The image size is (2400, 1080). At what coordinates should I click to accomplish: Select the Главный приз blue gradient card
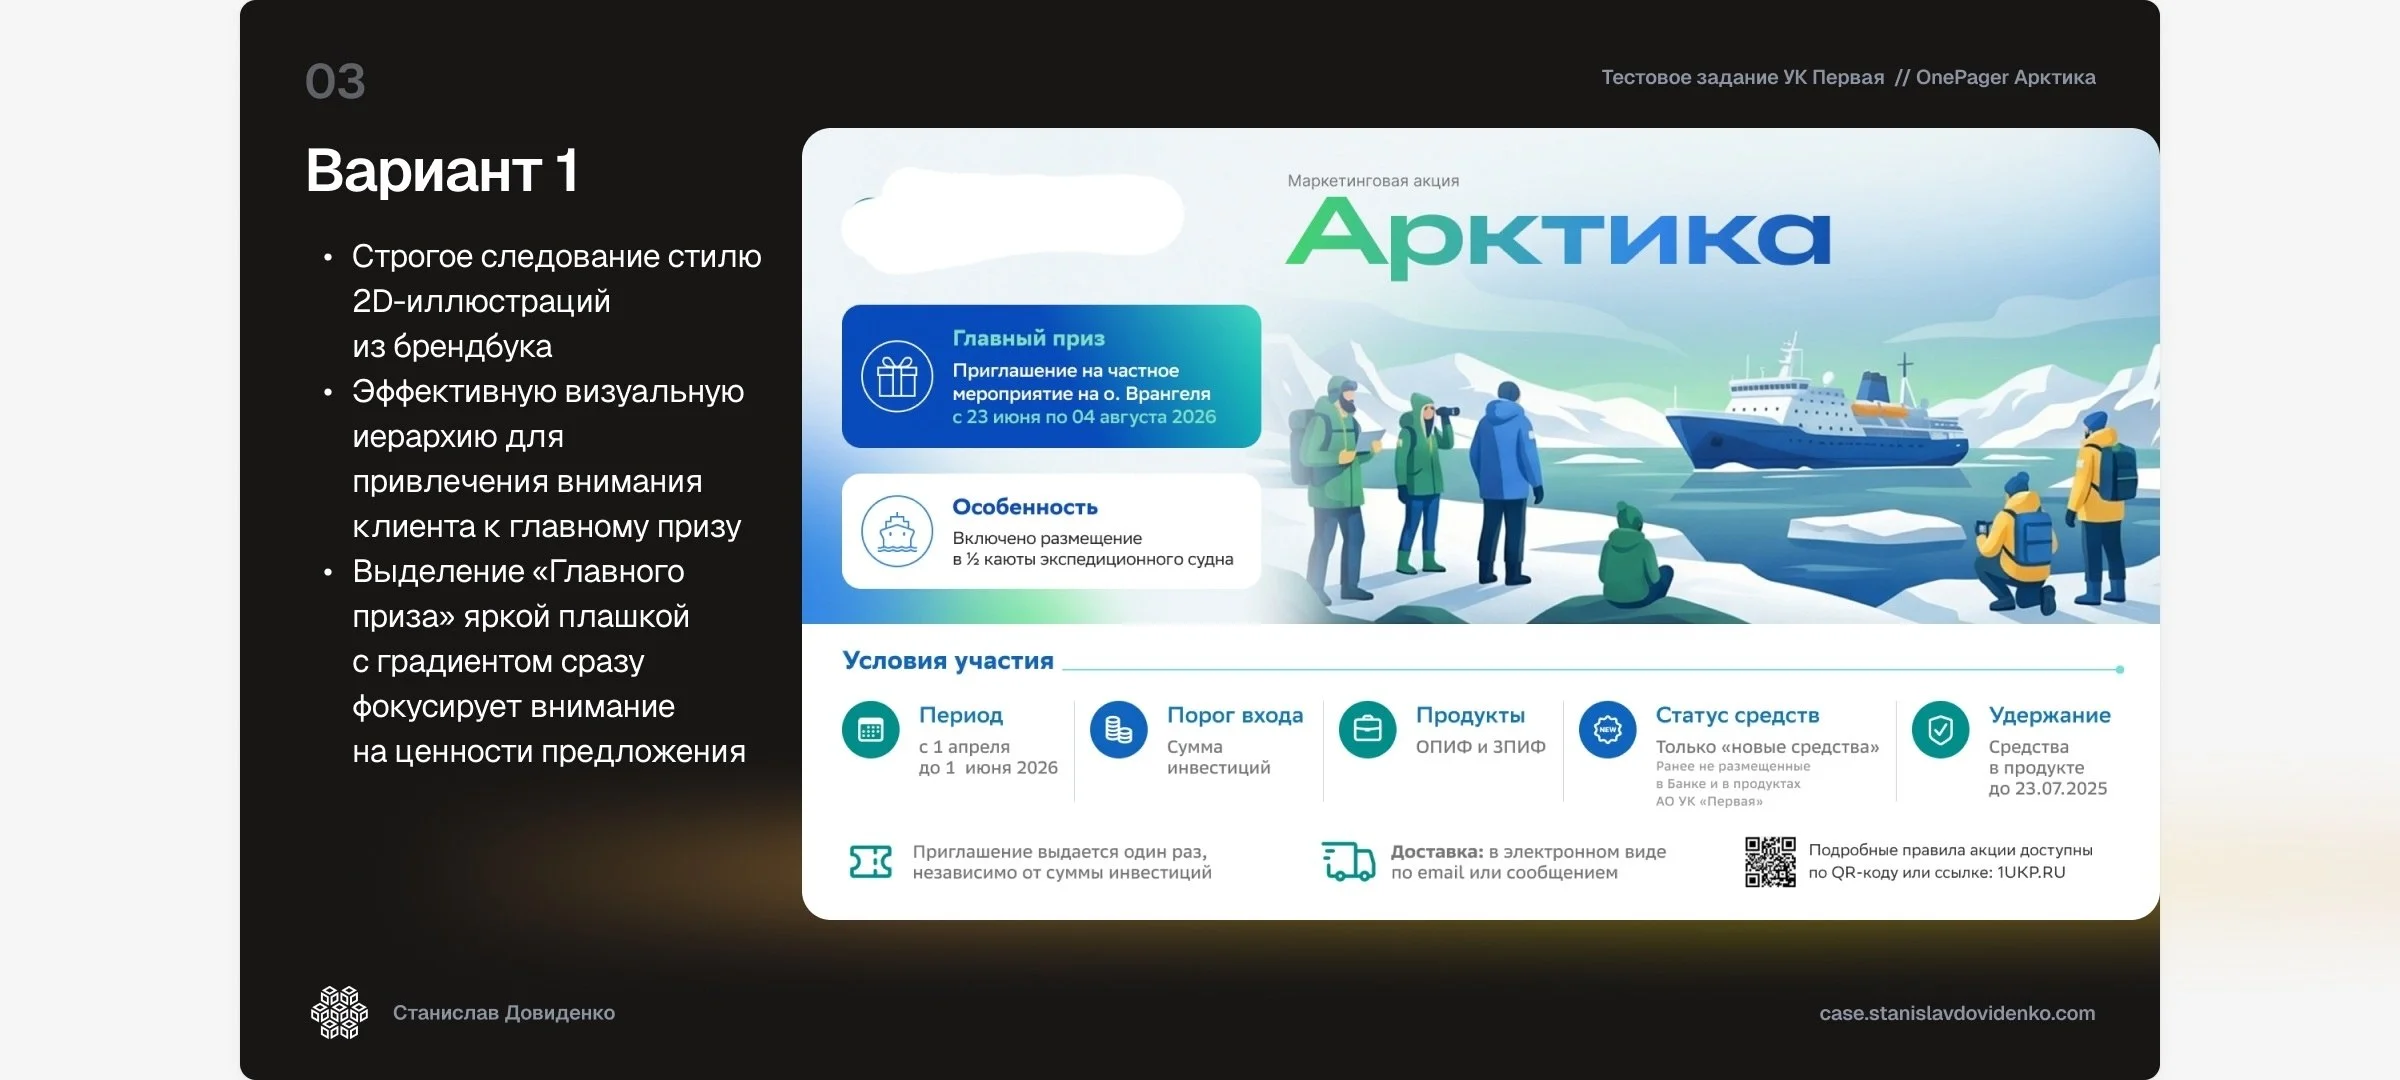click(x=1051, y=376)
